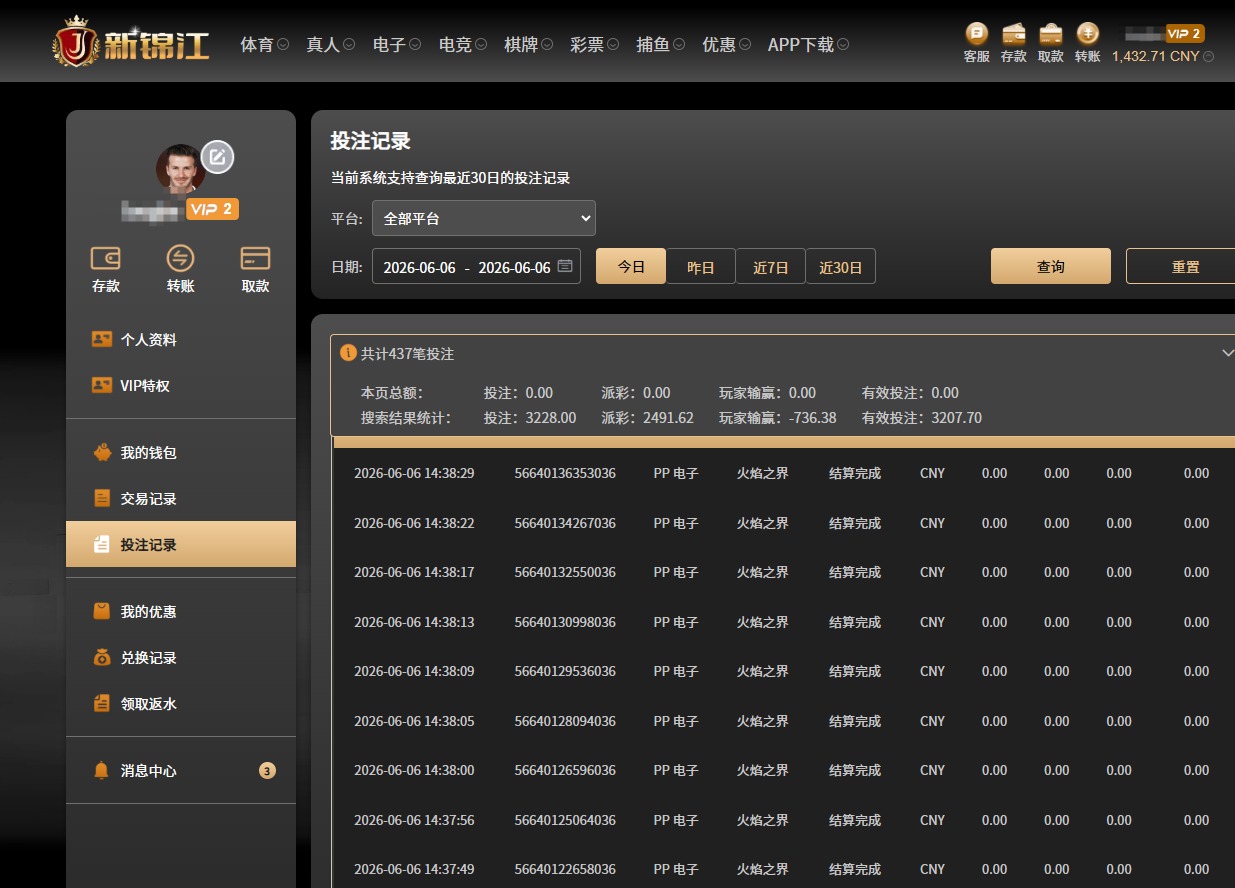
Task: Open the 彩票 menu
Action: (x=595, y=45)
